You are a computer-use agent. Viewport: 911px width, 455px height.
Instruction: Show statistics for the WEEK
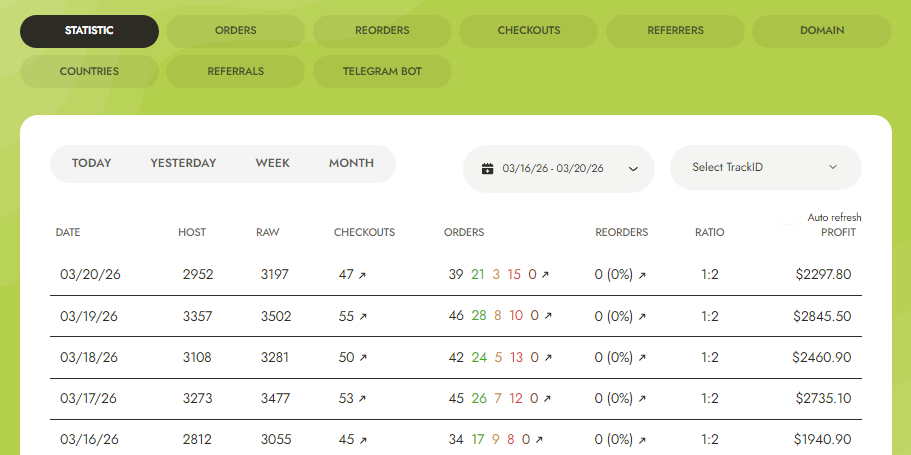point(272,163)
